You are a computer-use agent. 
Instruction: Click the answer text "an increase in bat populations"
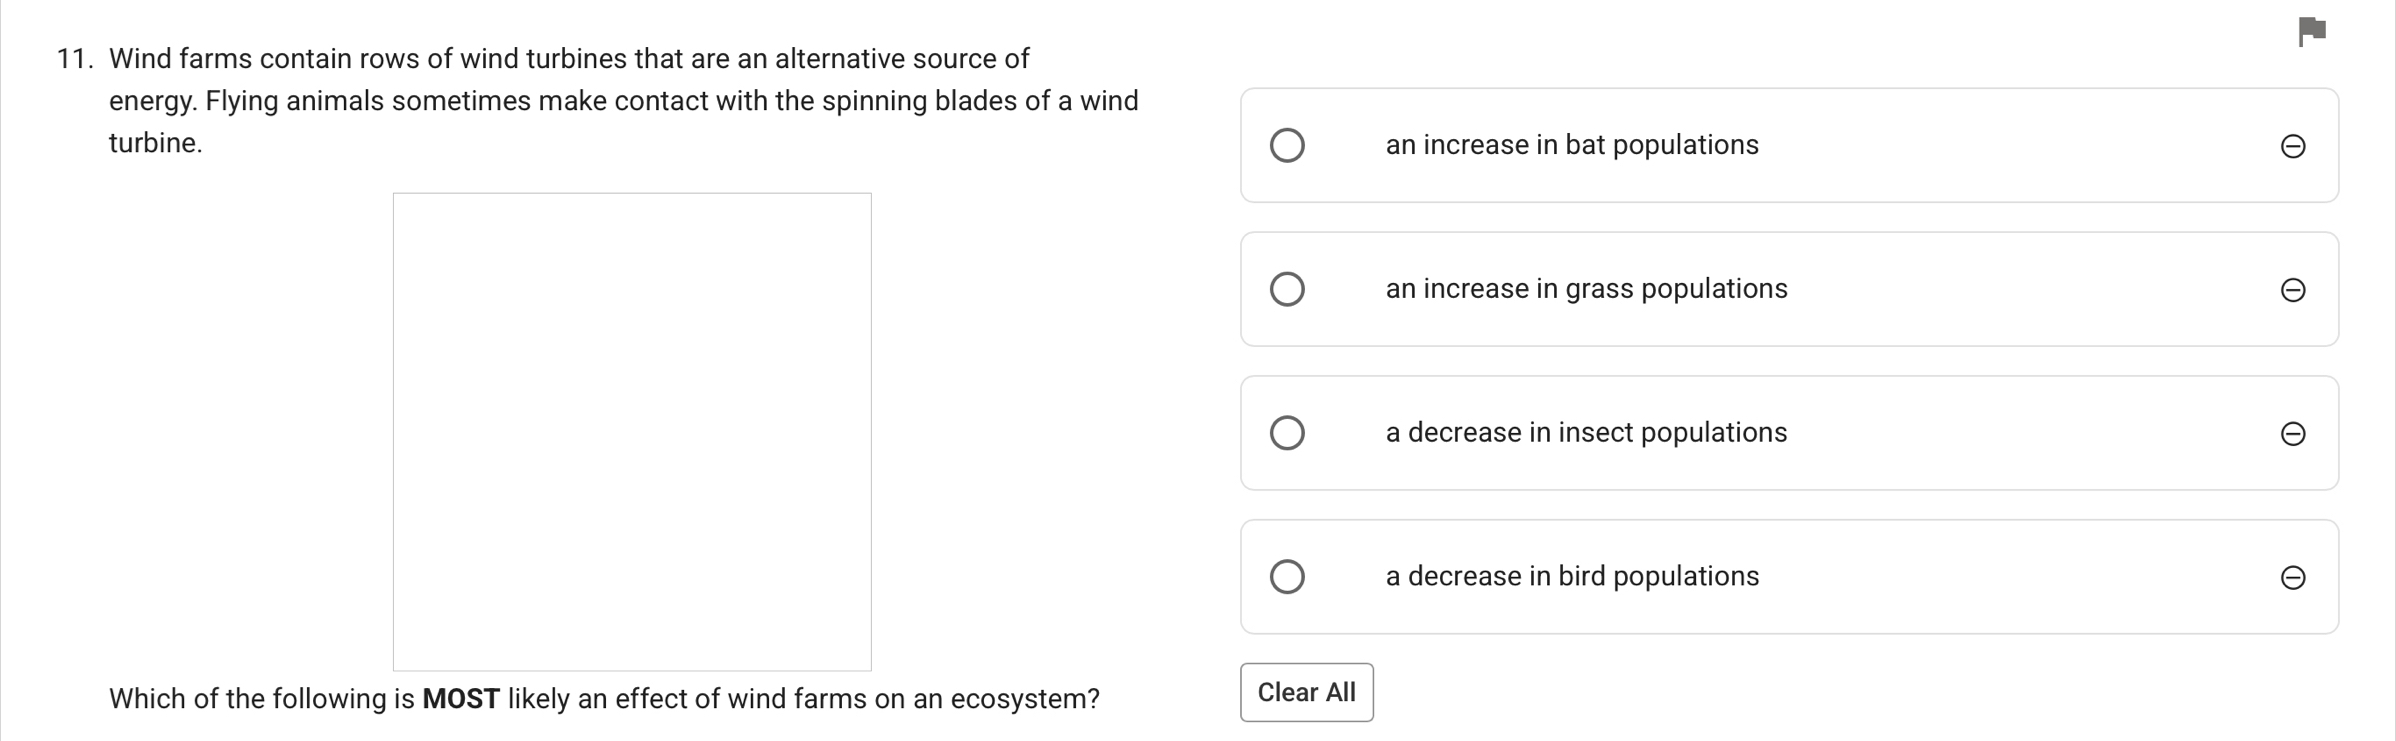tap(1571, 145)
